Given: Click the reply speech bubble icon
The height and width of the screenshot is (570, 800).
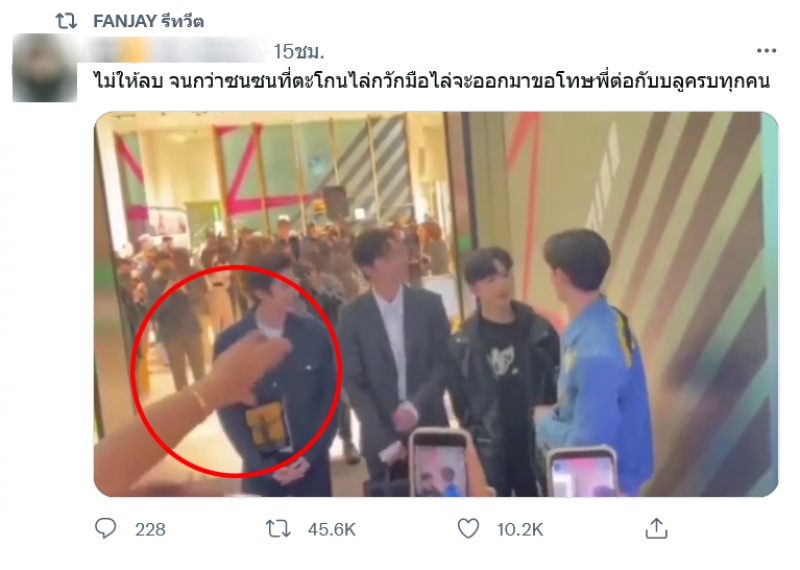Looking at the screenshot, I should (106, 529).
